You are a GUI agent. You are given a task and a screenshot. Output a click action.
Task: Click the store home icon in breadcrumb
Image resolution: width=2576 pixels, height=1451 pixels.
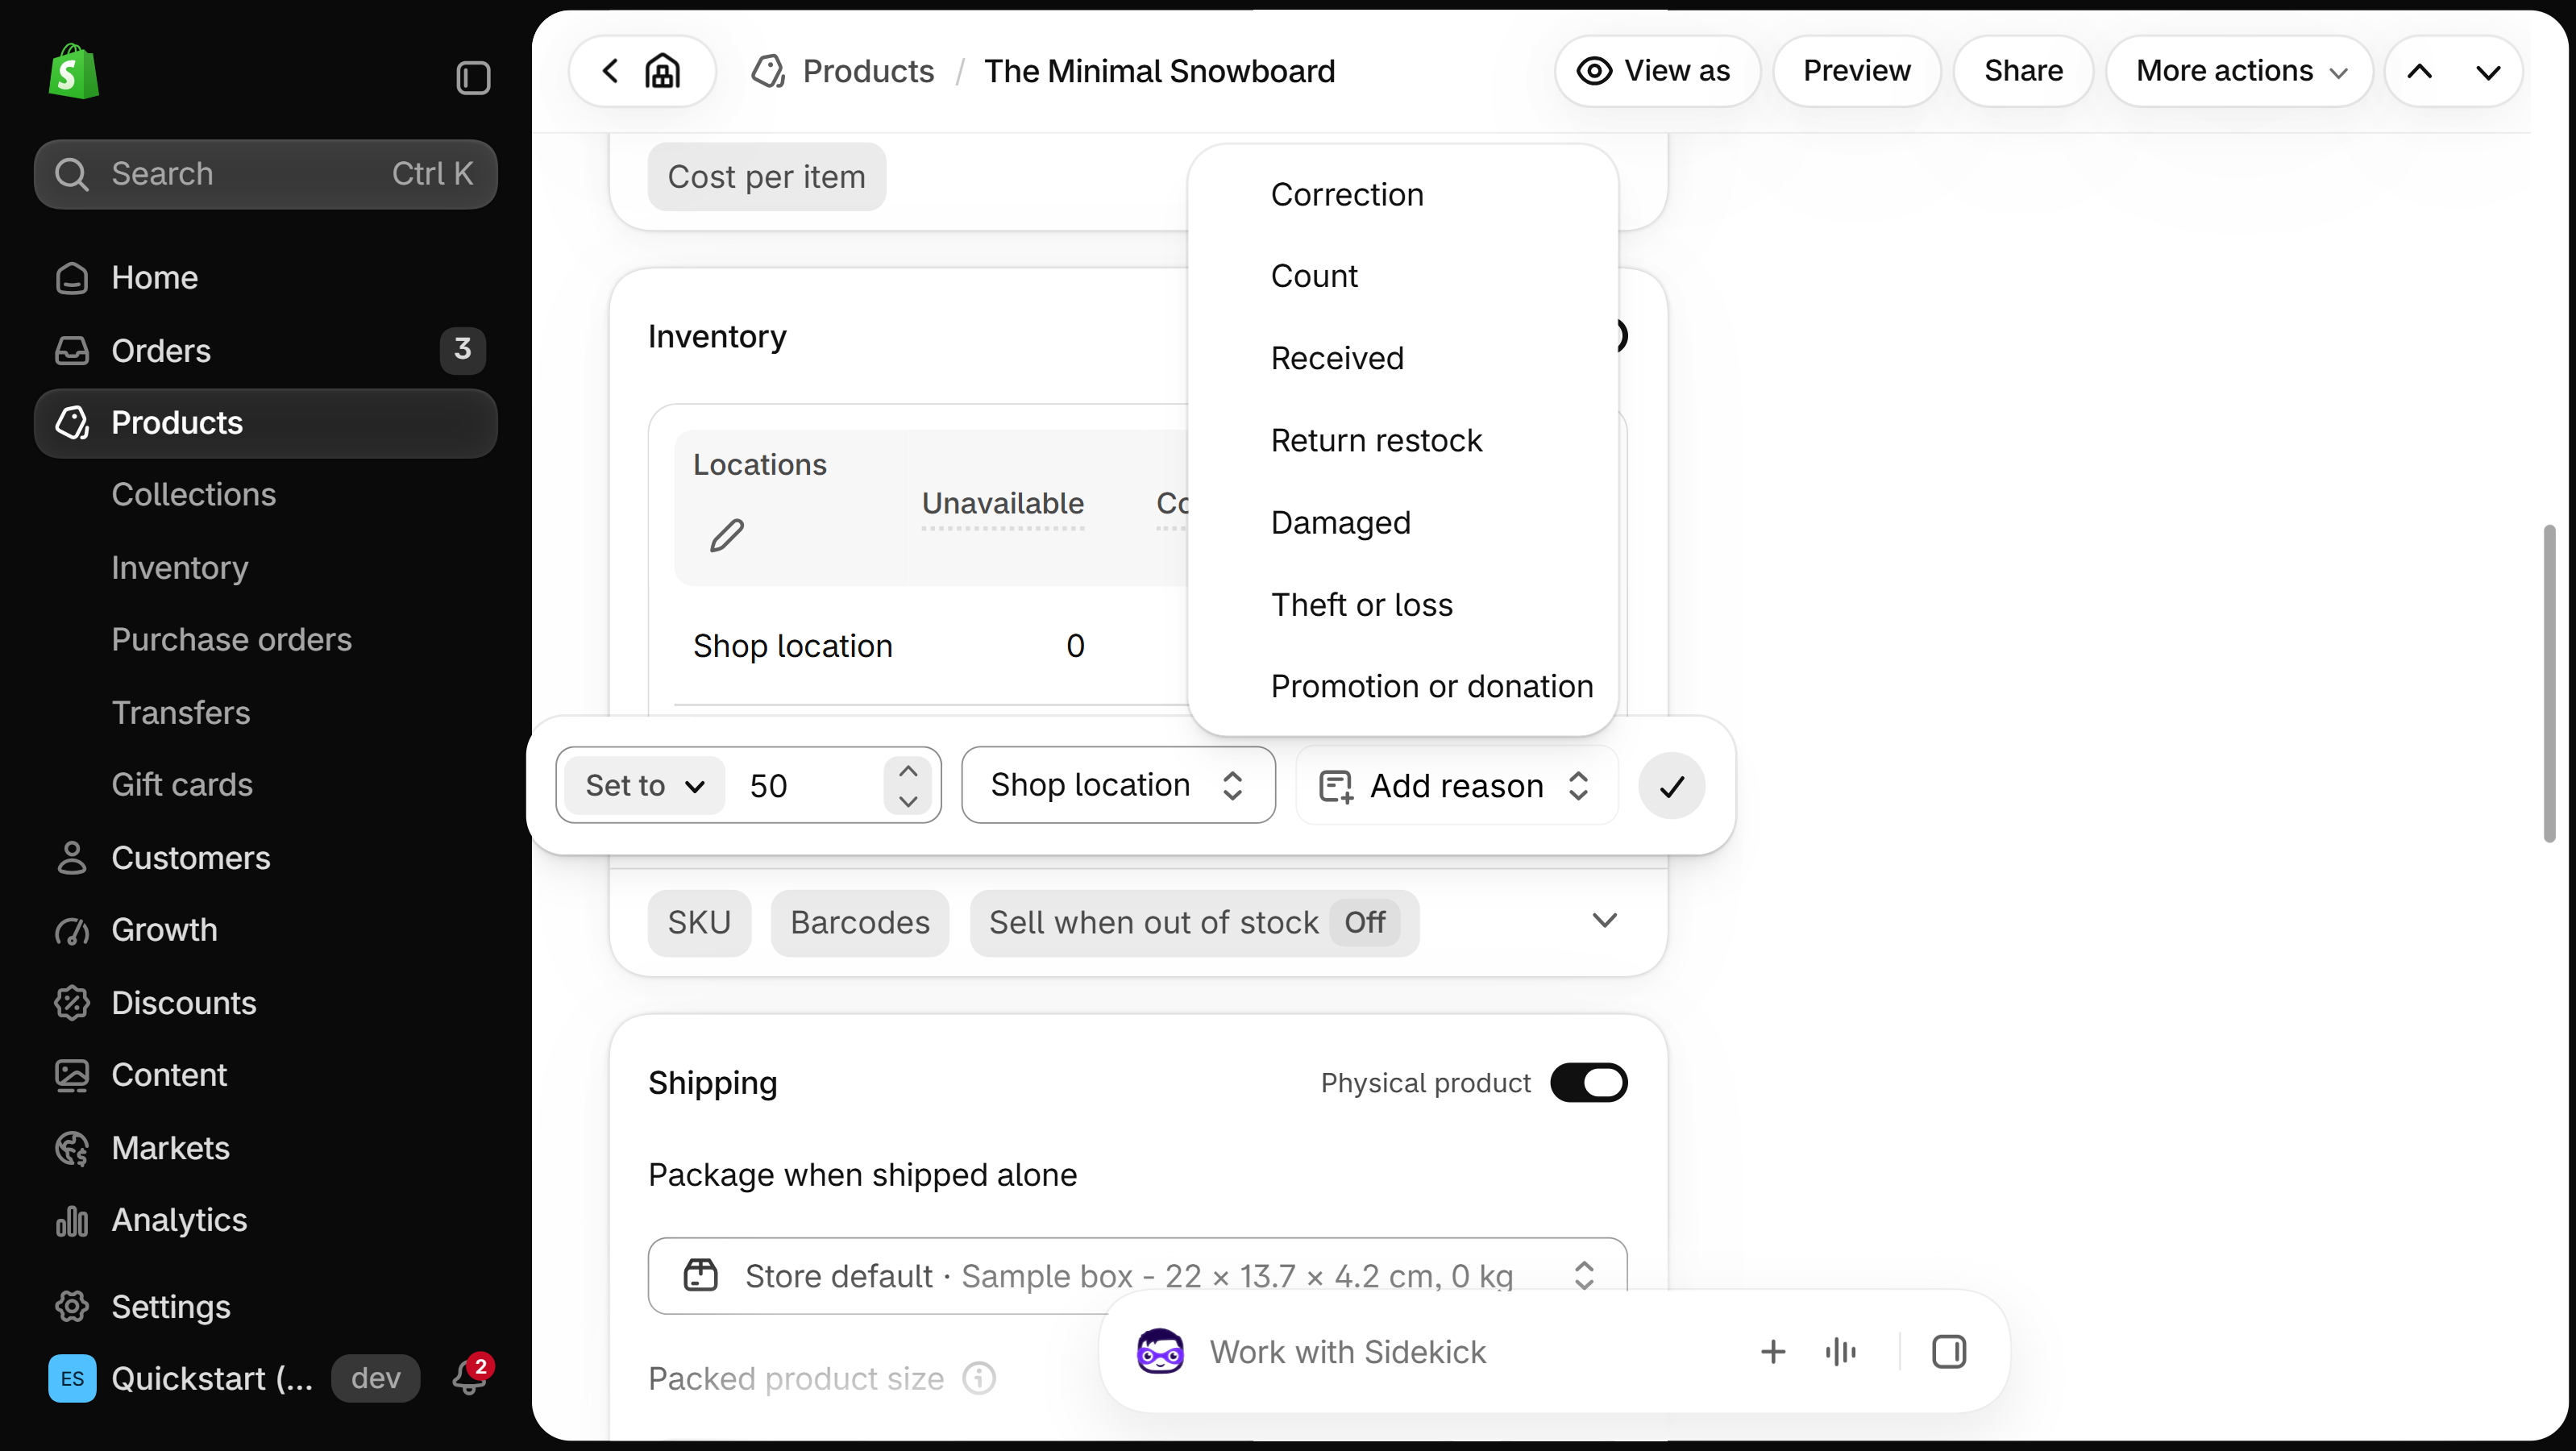tap(662, 71)
